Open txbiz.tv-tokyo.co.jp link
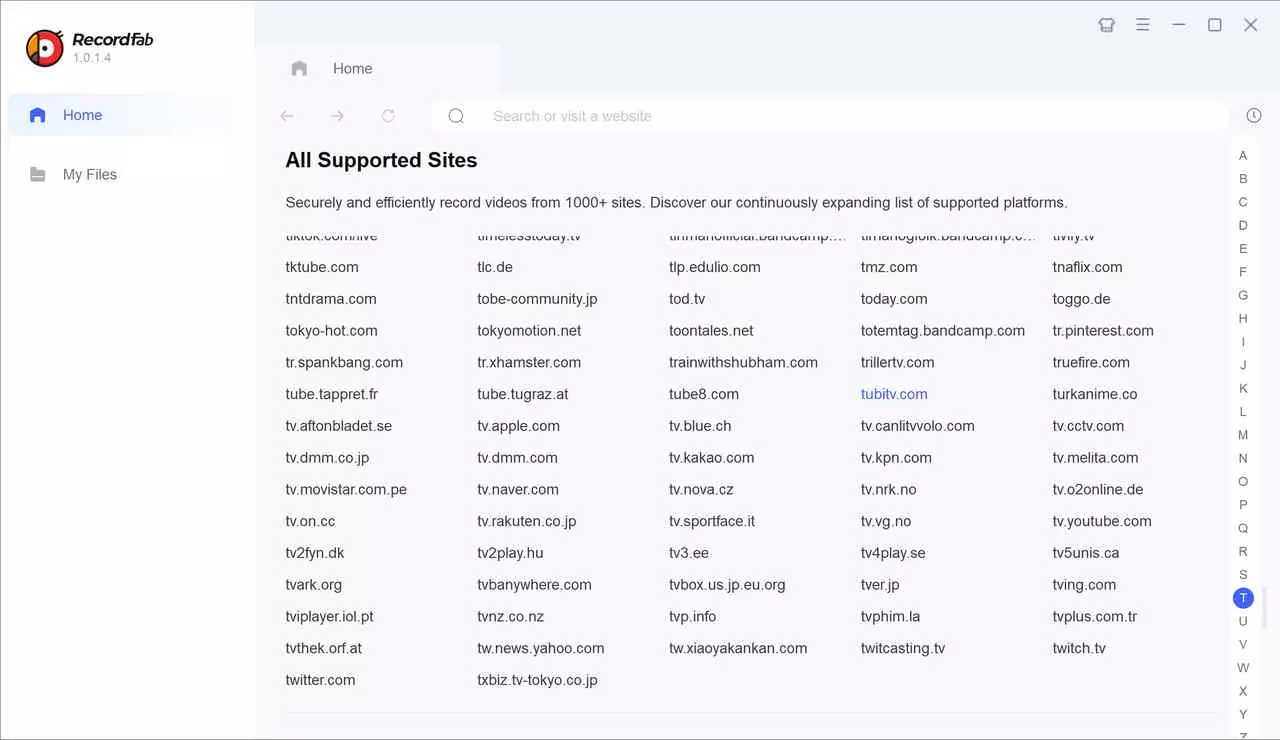 537,680
